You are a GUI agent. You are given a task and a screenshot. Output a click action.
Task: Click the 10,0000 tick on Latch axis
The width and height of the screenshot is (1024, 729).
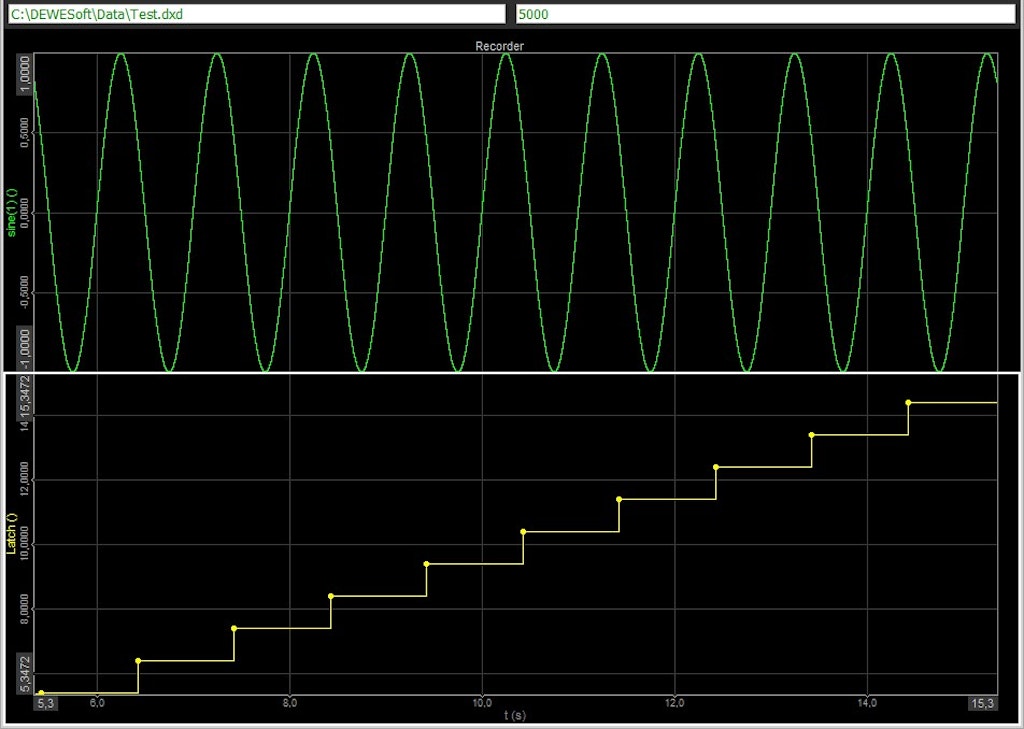(x=25, y=544)
